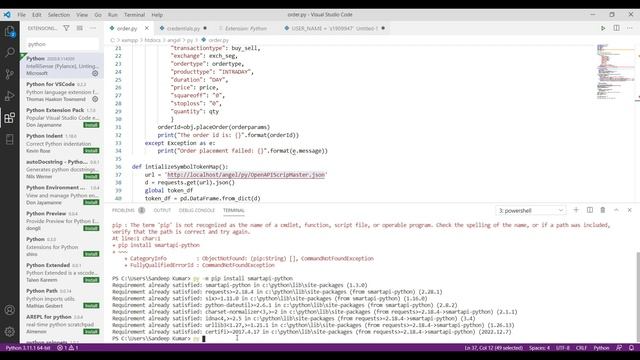This screenshot has height=360, width=640.
Task: Open the File menu
Action: 22,15
